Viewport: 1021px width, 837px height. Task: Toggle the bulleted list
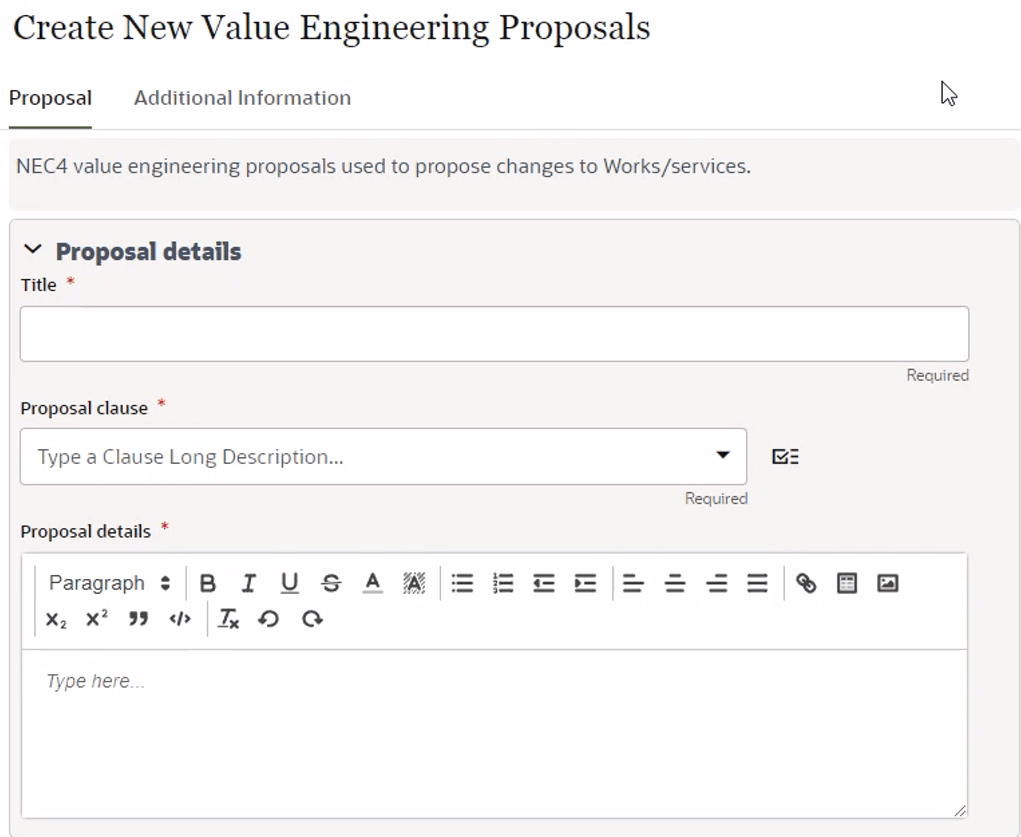click(x=461, y=584)
